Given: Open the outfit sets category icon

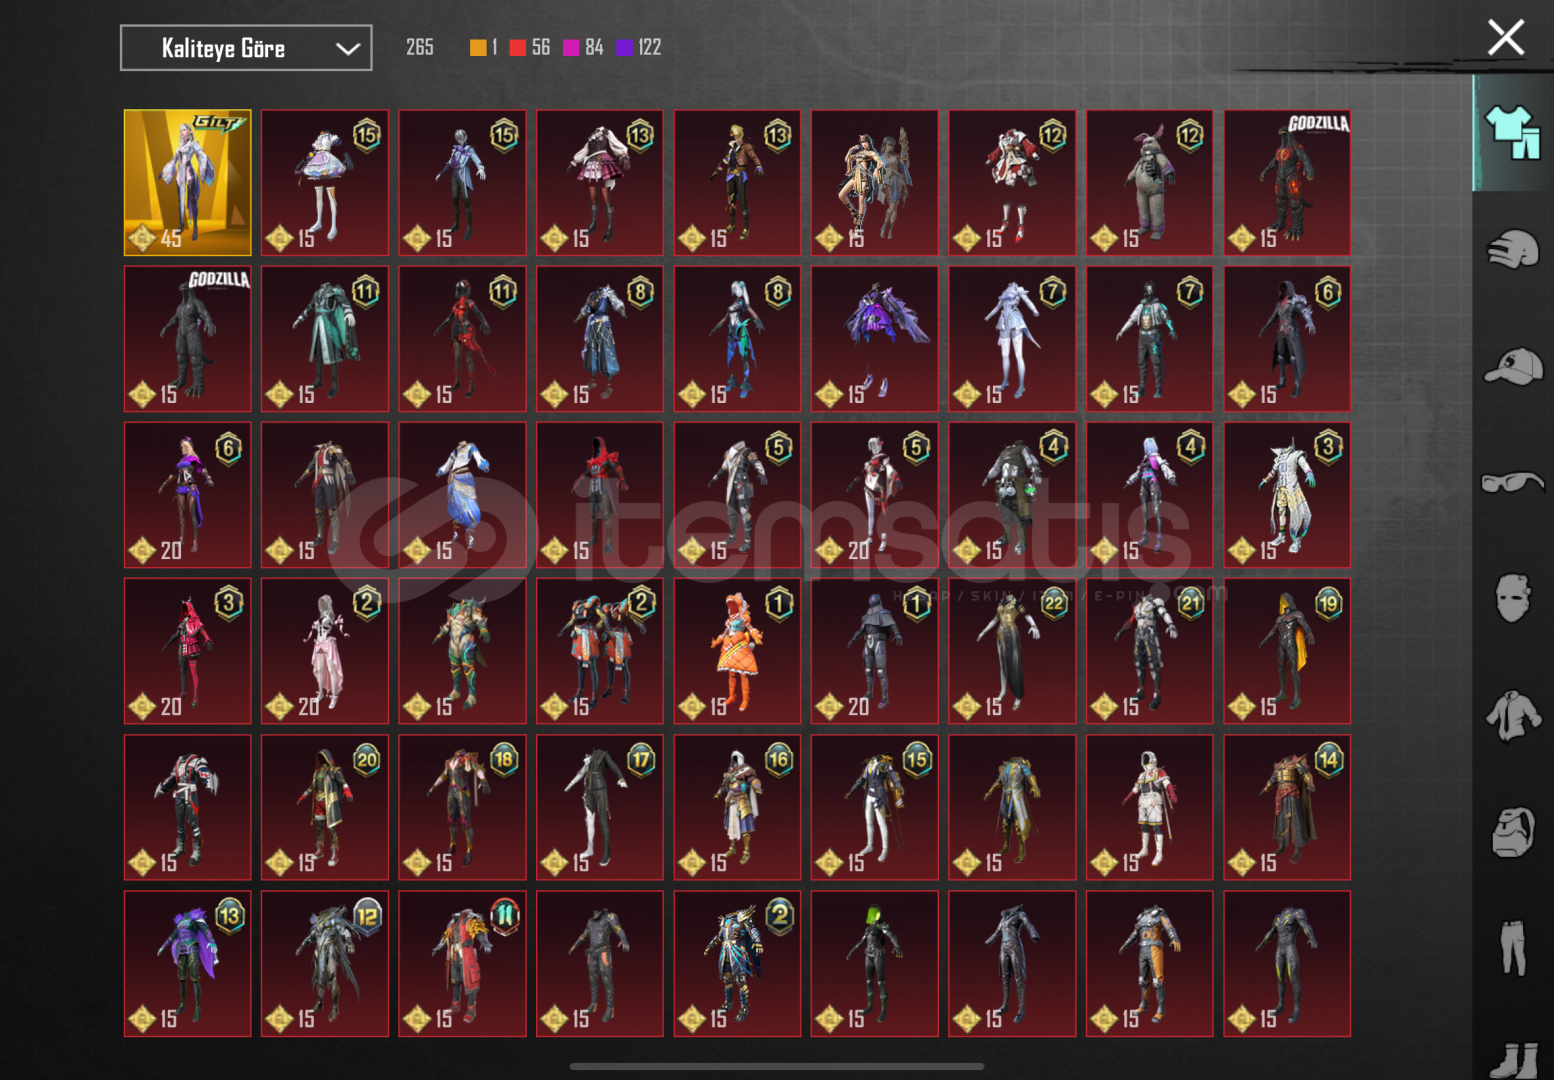Looking at the screenshot, I should coord(1512,133).
